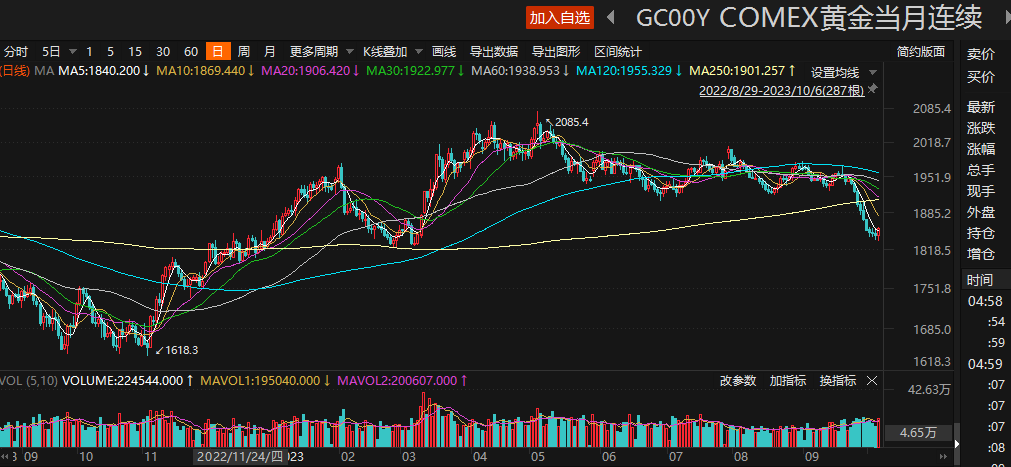Click the 2085.4 high price marker
The width and height of the screenshot is (1011, 467).
(x=572, y=122)
